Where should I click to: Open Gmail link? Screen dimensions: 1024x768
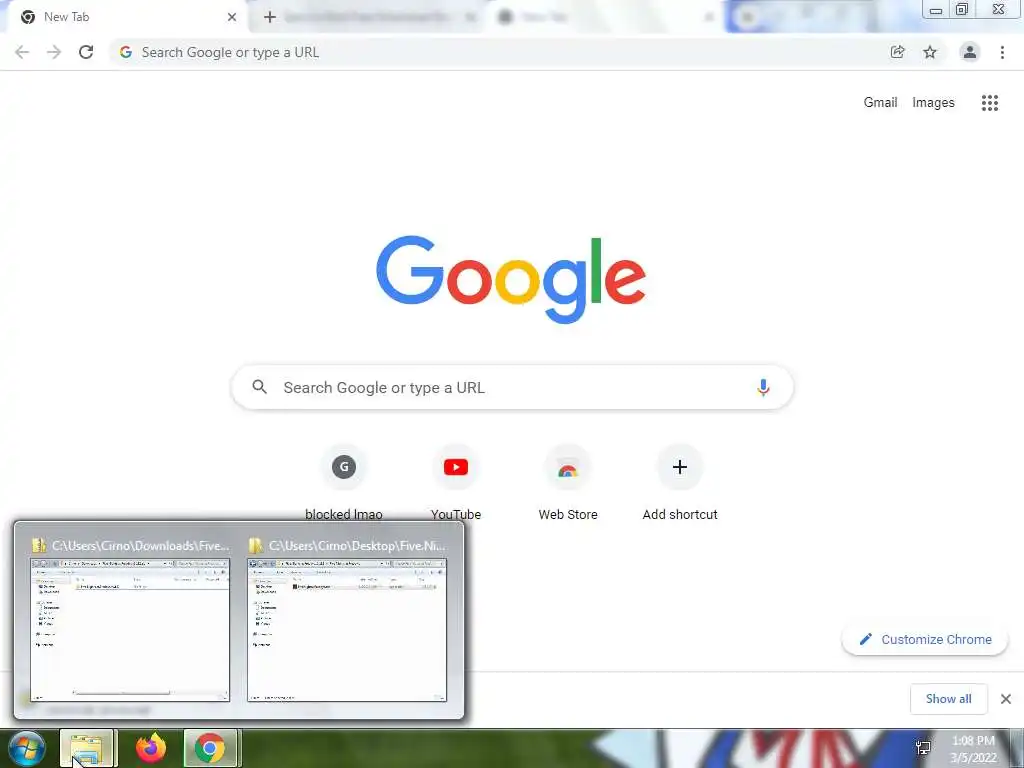pos(880,103)
